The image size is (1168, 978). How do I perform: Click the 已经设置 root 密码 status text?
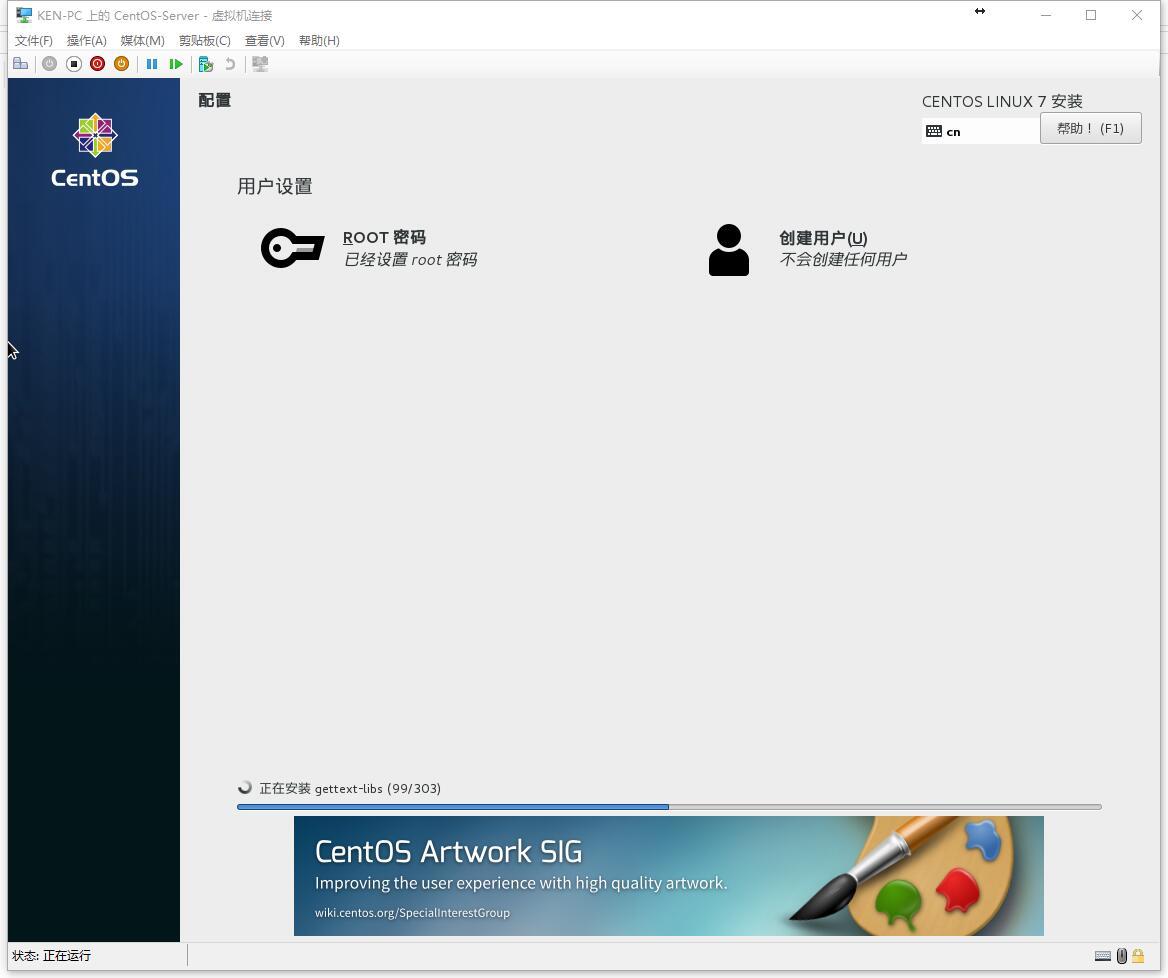click(x=410, y=259)
